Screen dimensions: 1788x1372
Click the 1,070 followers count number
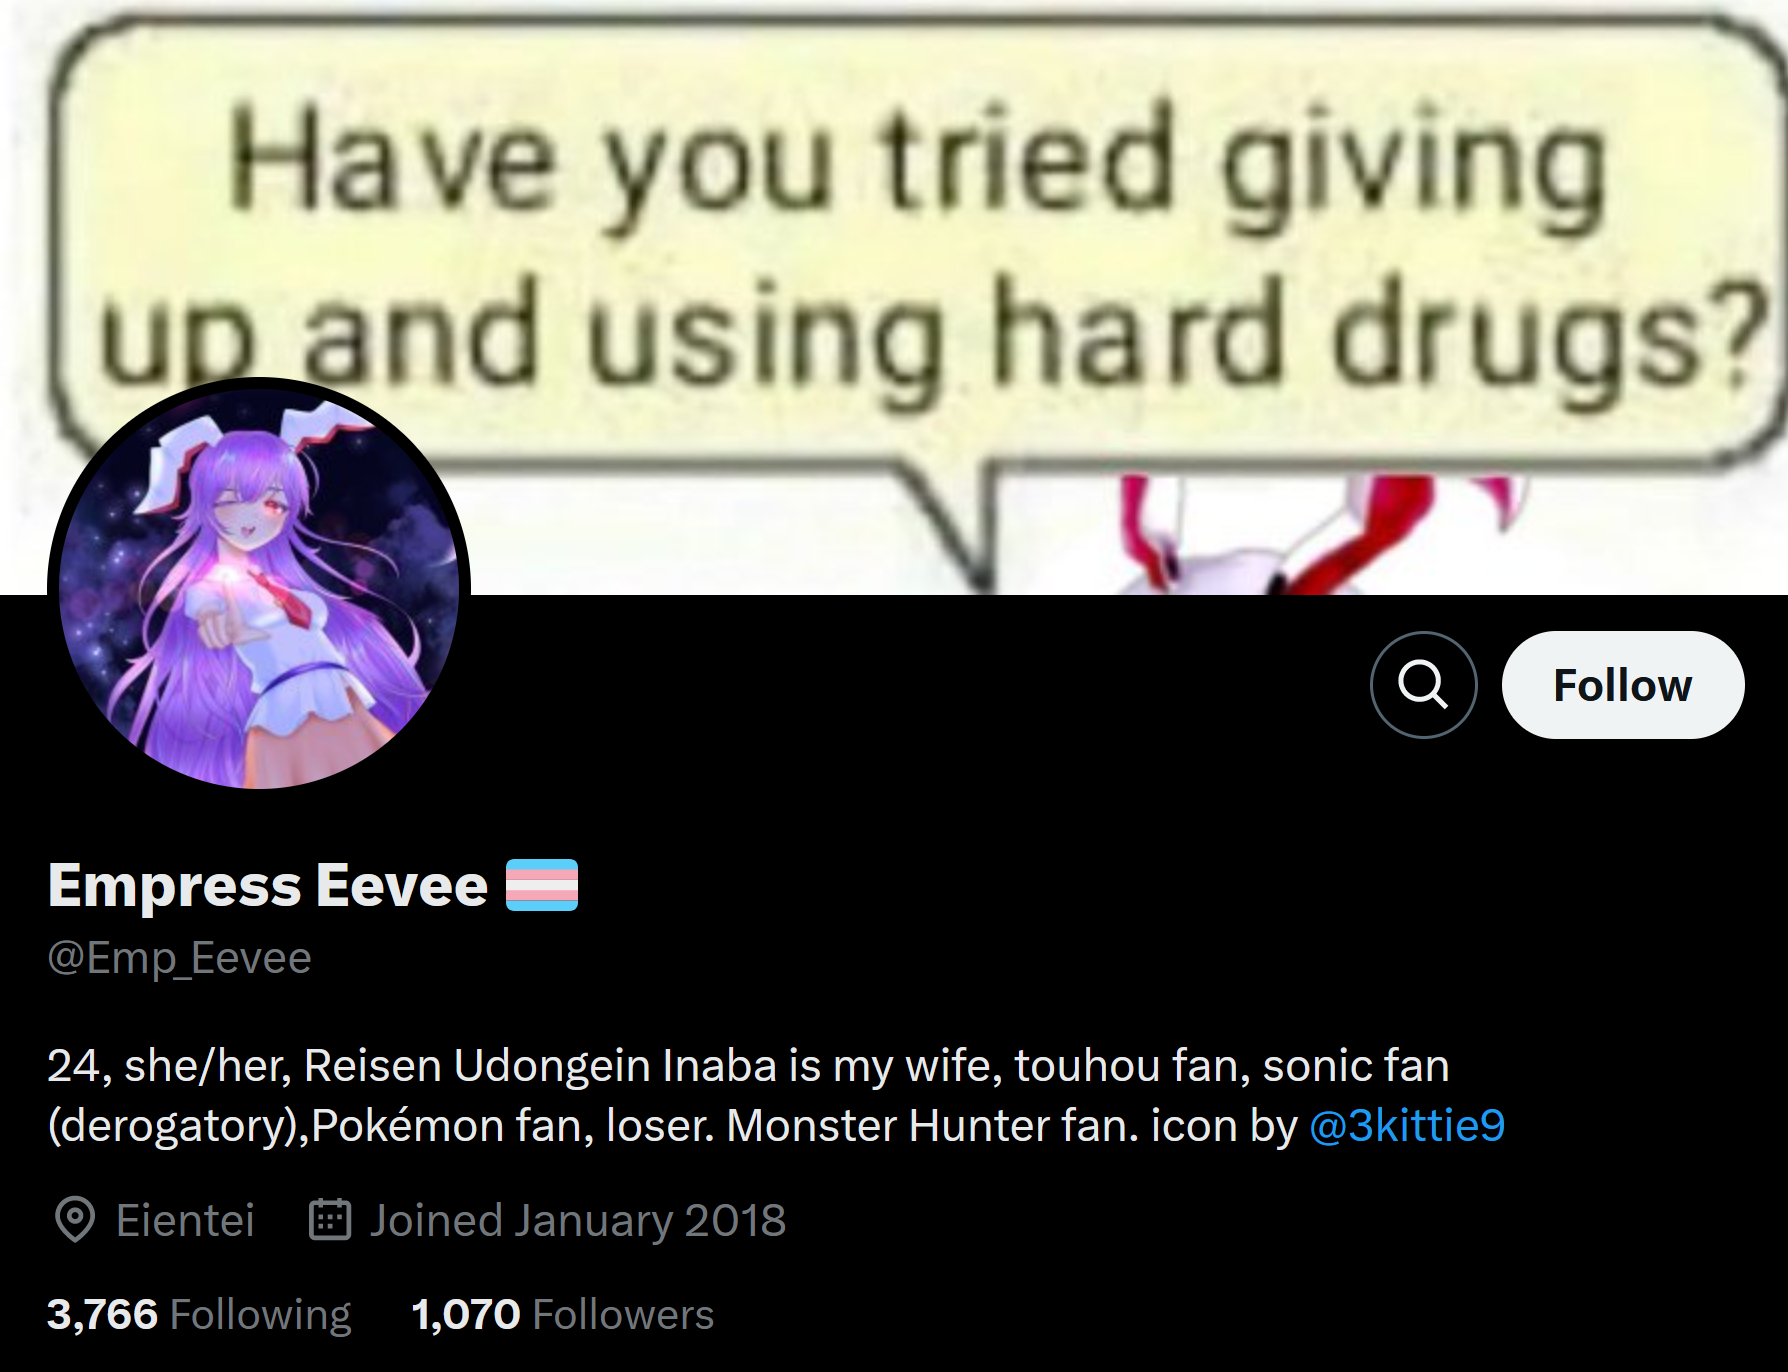click(466, 1314)
